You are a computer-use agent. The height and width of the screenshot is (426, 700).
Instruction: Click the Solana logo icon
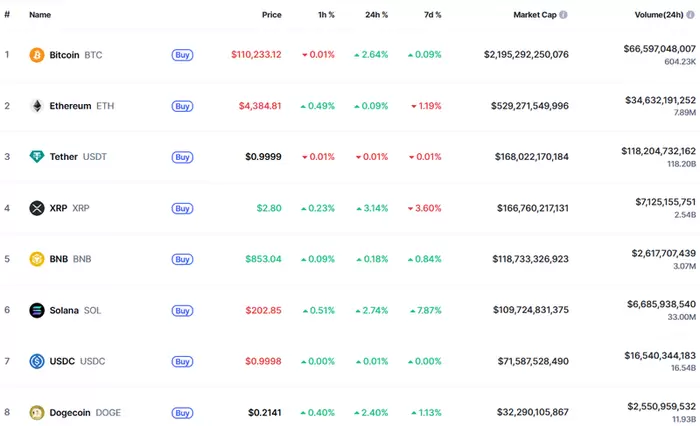pyautogui.click(x=37, y=310)
